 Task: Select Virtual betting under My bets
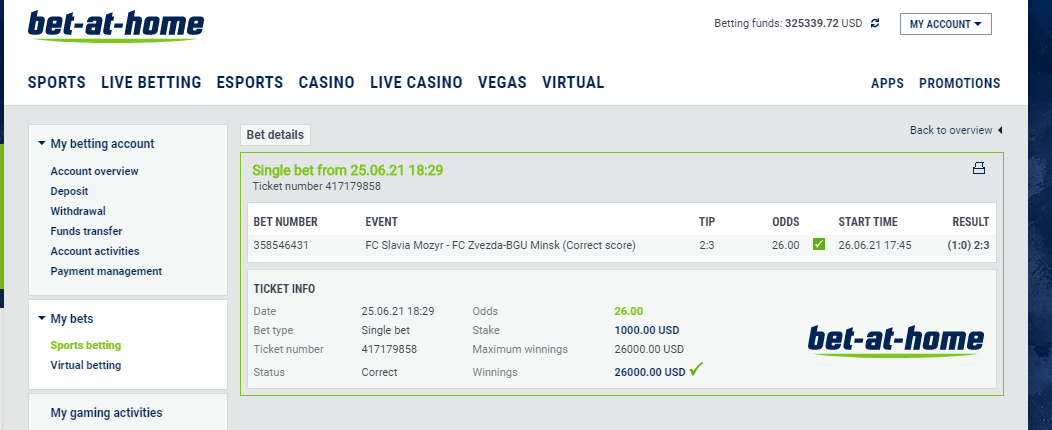86,366
